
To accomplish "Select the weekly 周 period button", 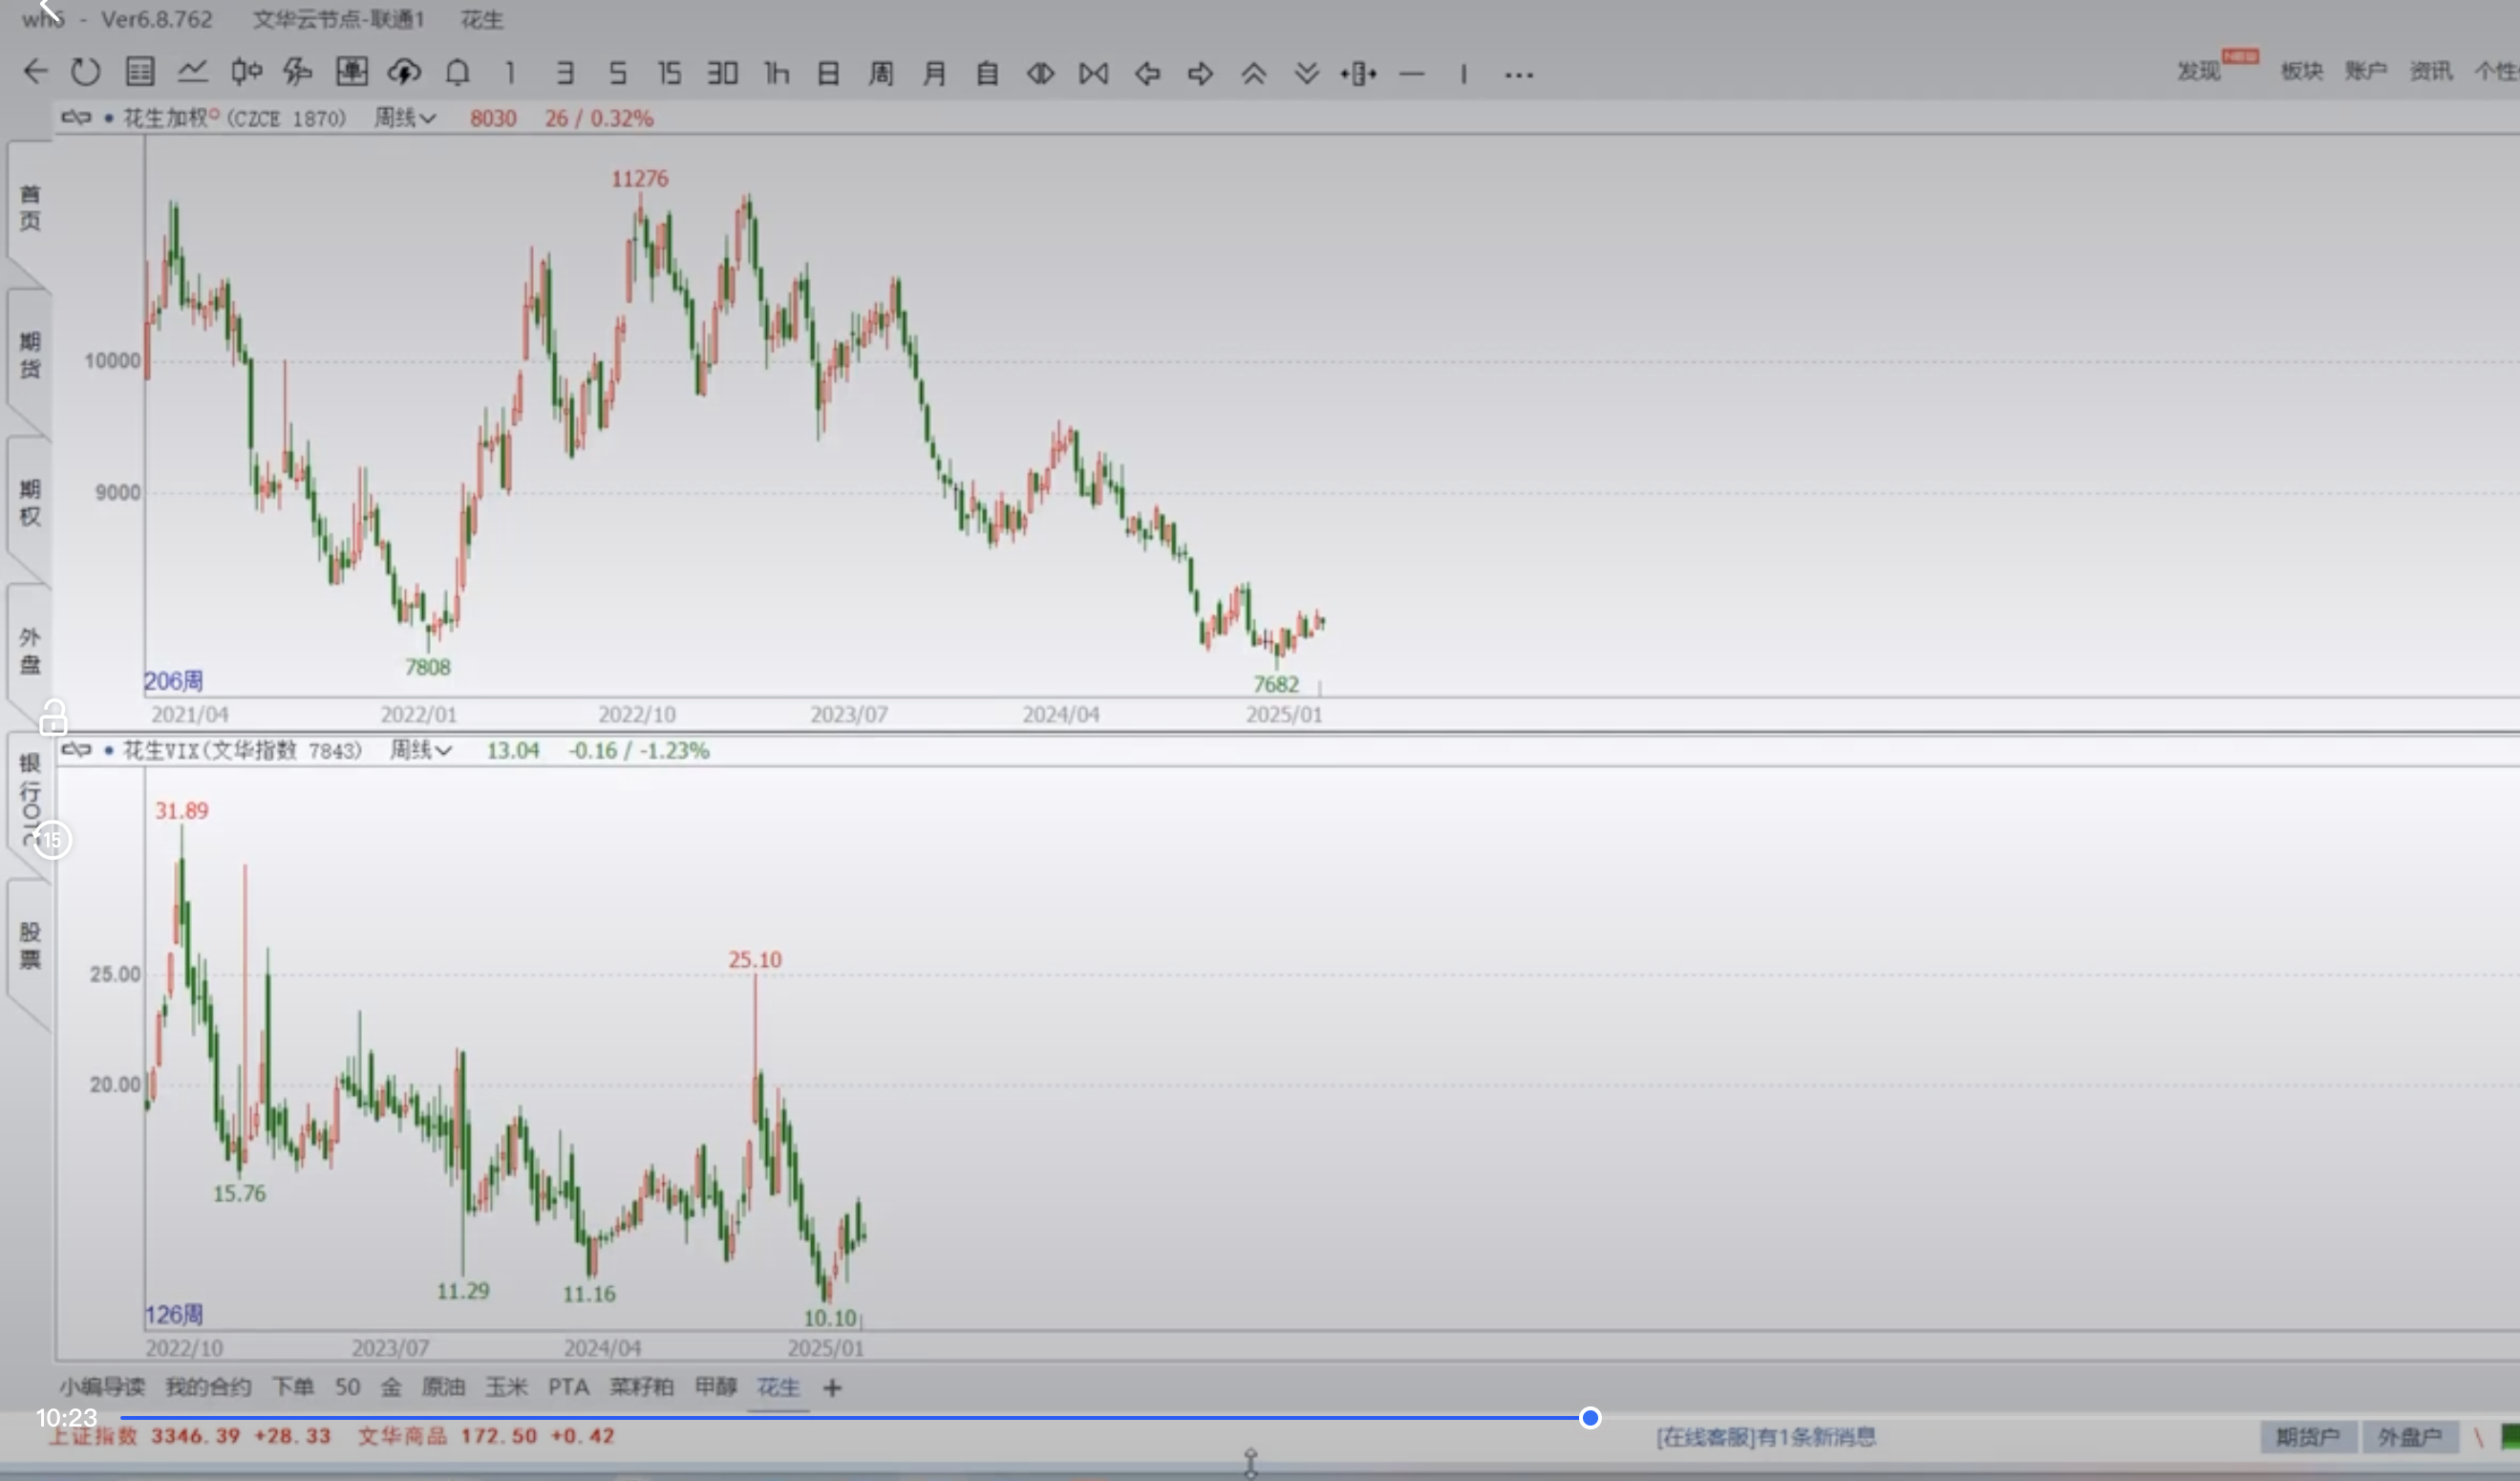I will (x=881, y=73).
